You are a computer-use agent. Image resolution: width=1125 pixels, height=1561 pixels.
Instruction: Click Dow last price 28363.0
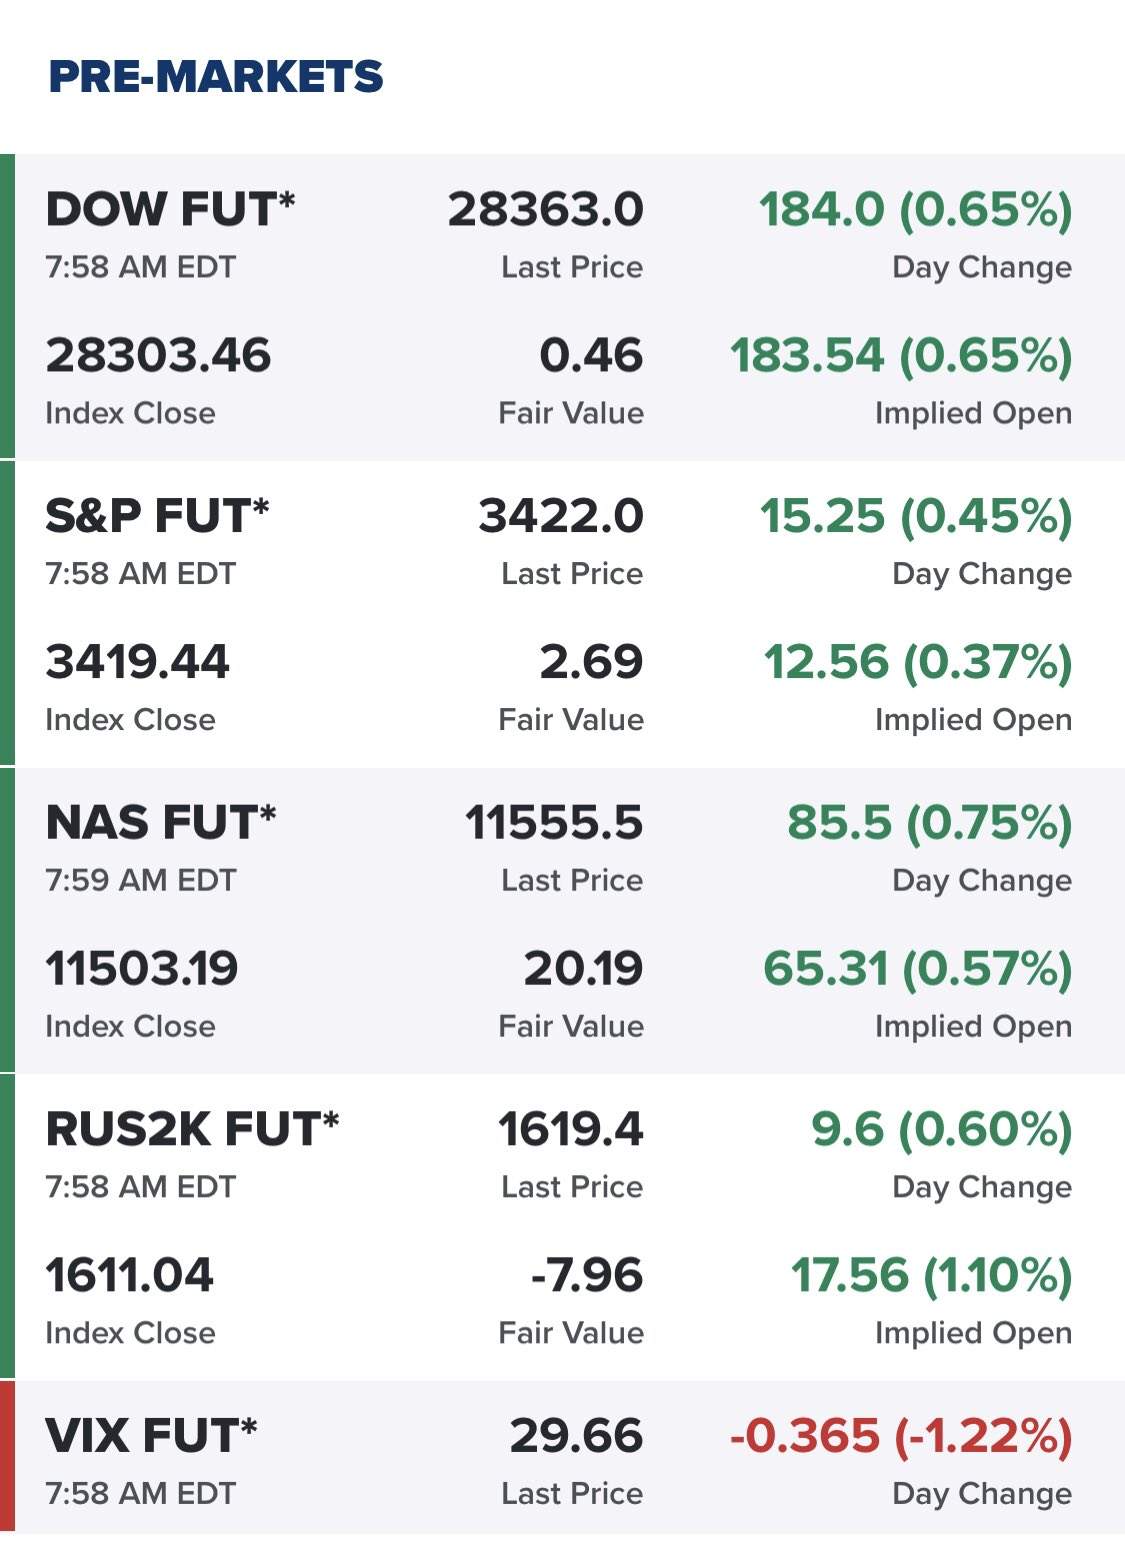[546, 210]
